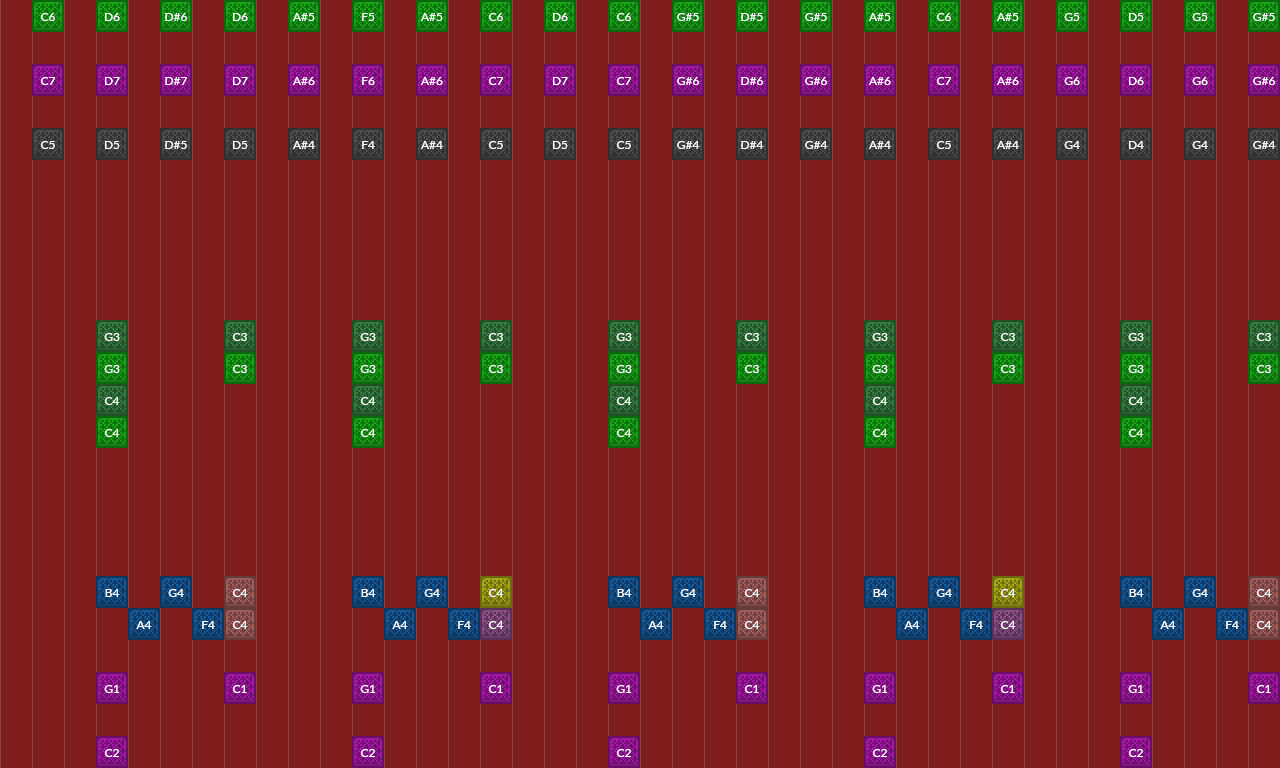Select the first C6 note in the top row
The image size is (1280, 768).
[47, 16]
